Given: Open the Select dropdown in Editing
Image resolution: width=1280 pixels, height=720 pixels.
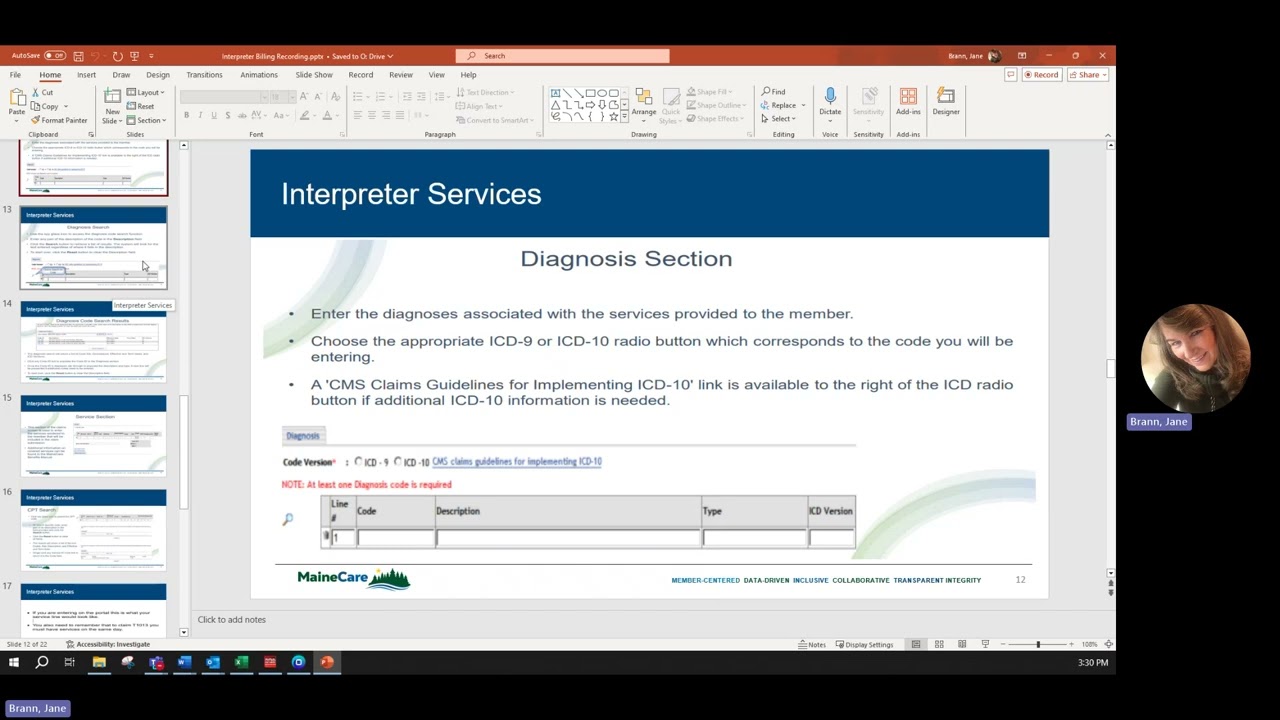Looking at the screenshot, I should (x=778, y=119).
